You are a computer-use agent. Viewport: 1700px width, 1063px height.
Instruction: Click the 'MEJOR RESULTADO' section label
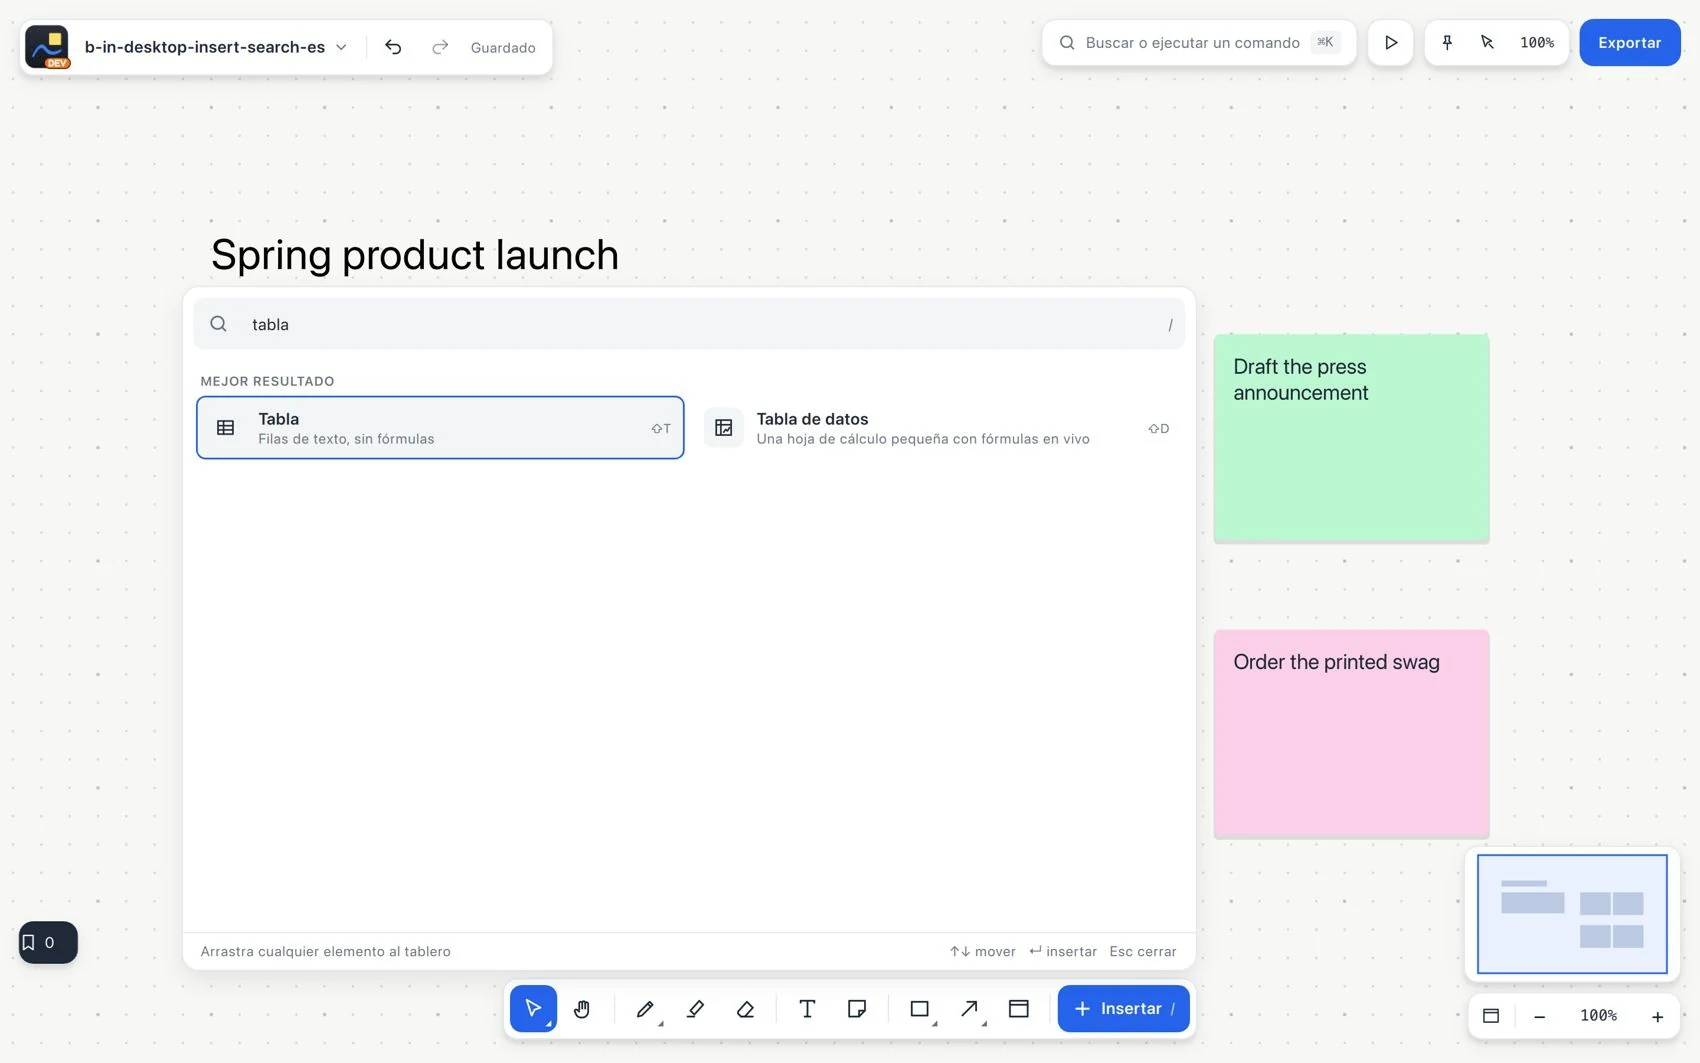[267, 381]
